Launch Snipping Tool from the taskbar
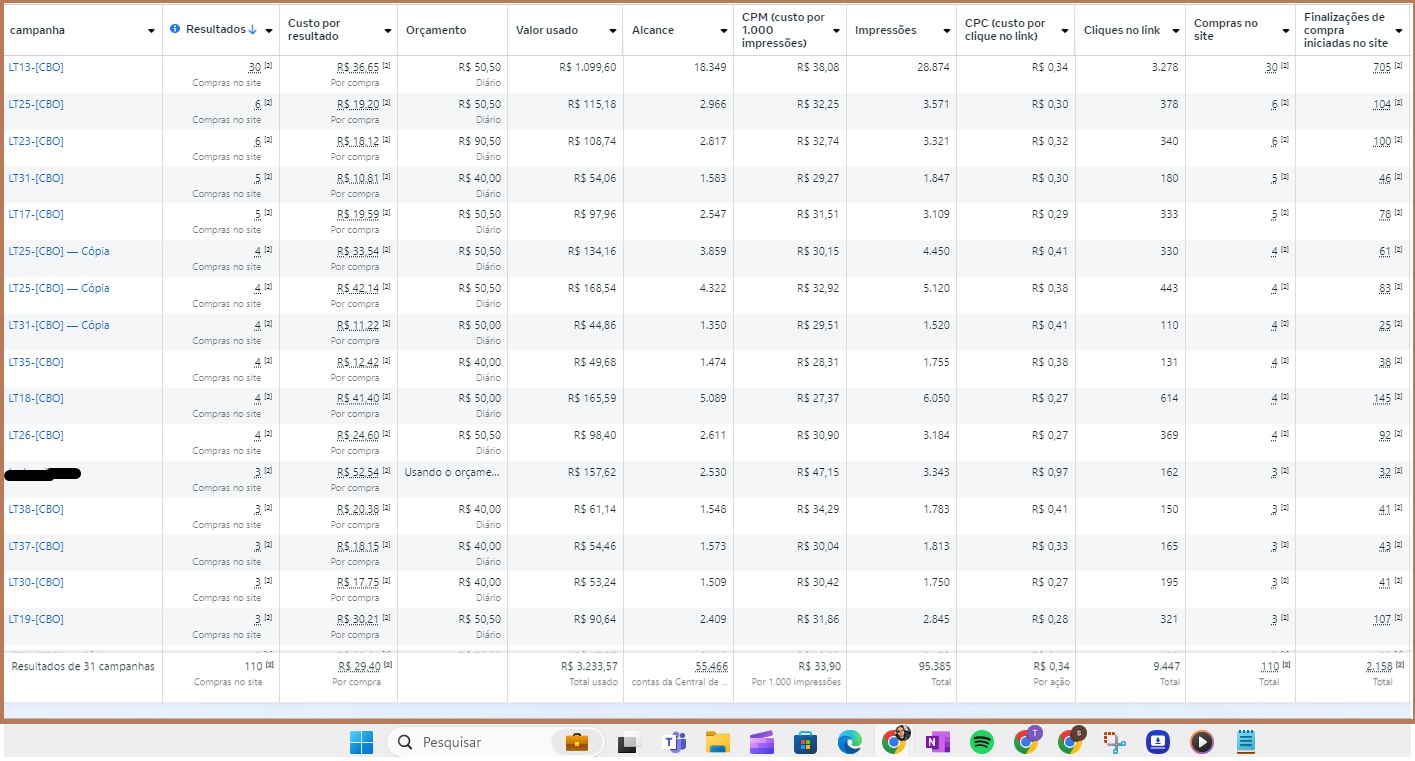Screen dimensions: 1415x761 pos(1115,742)
